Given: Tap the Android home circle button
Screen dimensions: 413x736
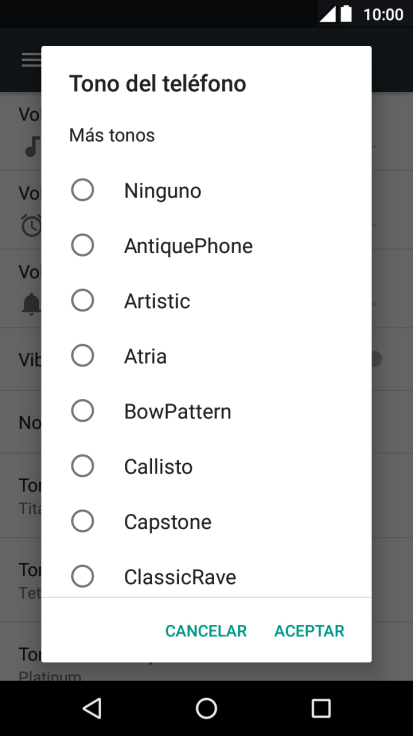Looking at the screenshot, I should [x=206, y=708].
